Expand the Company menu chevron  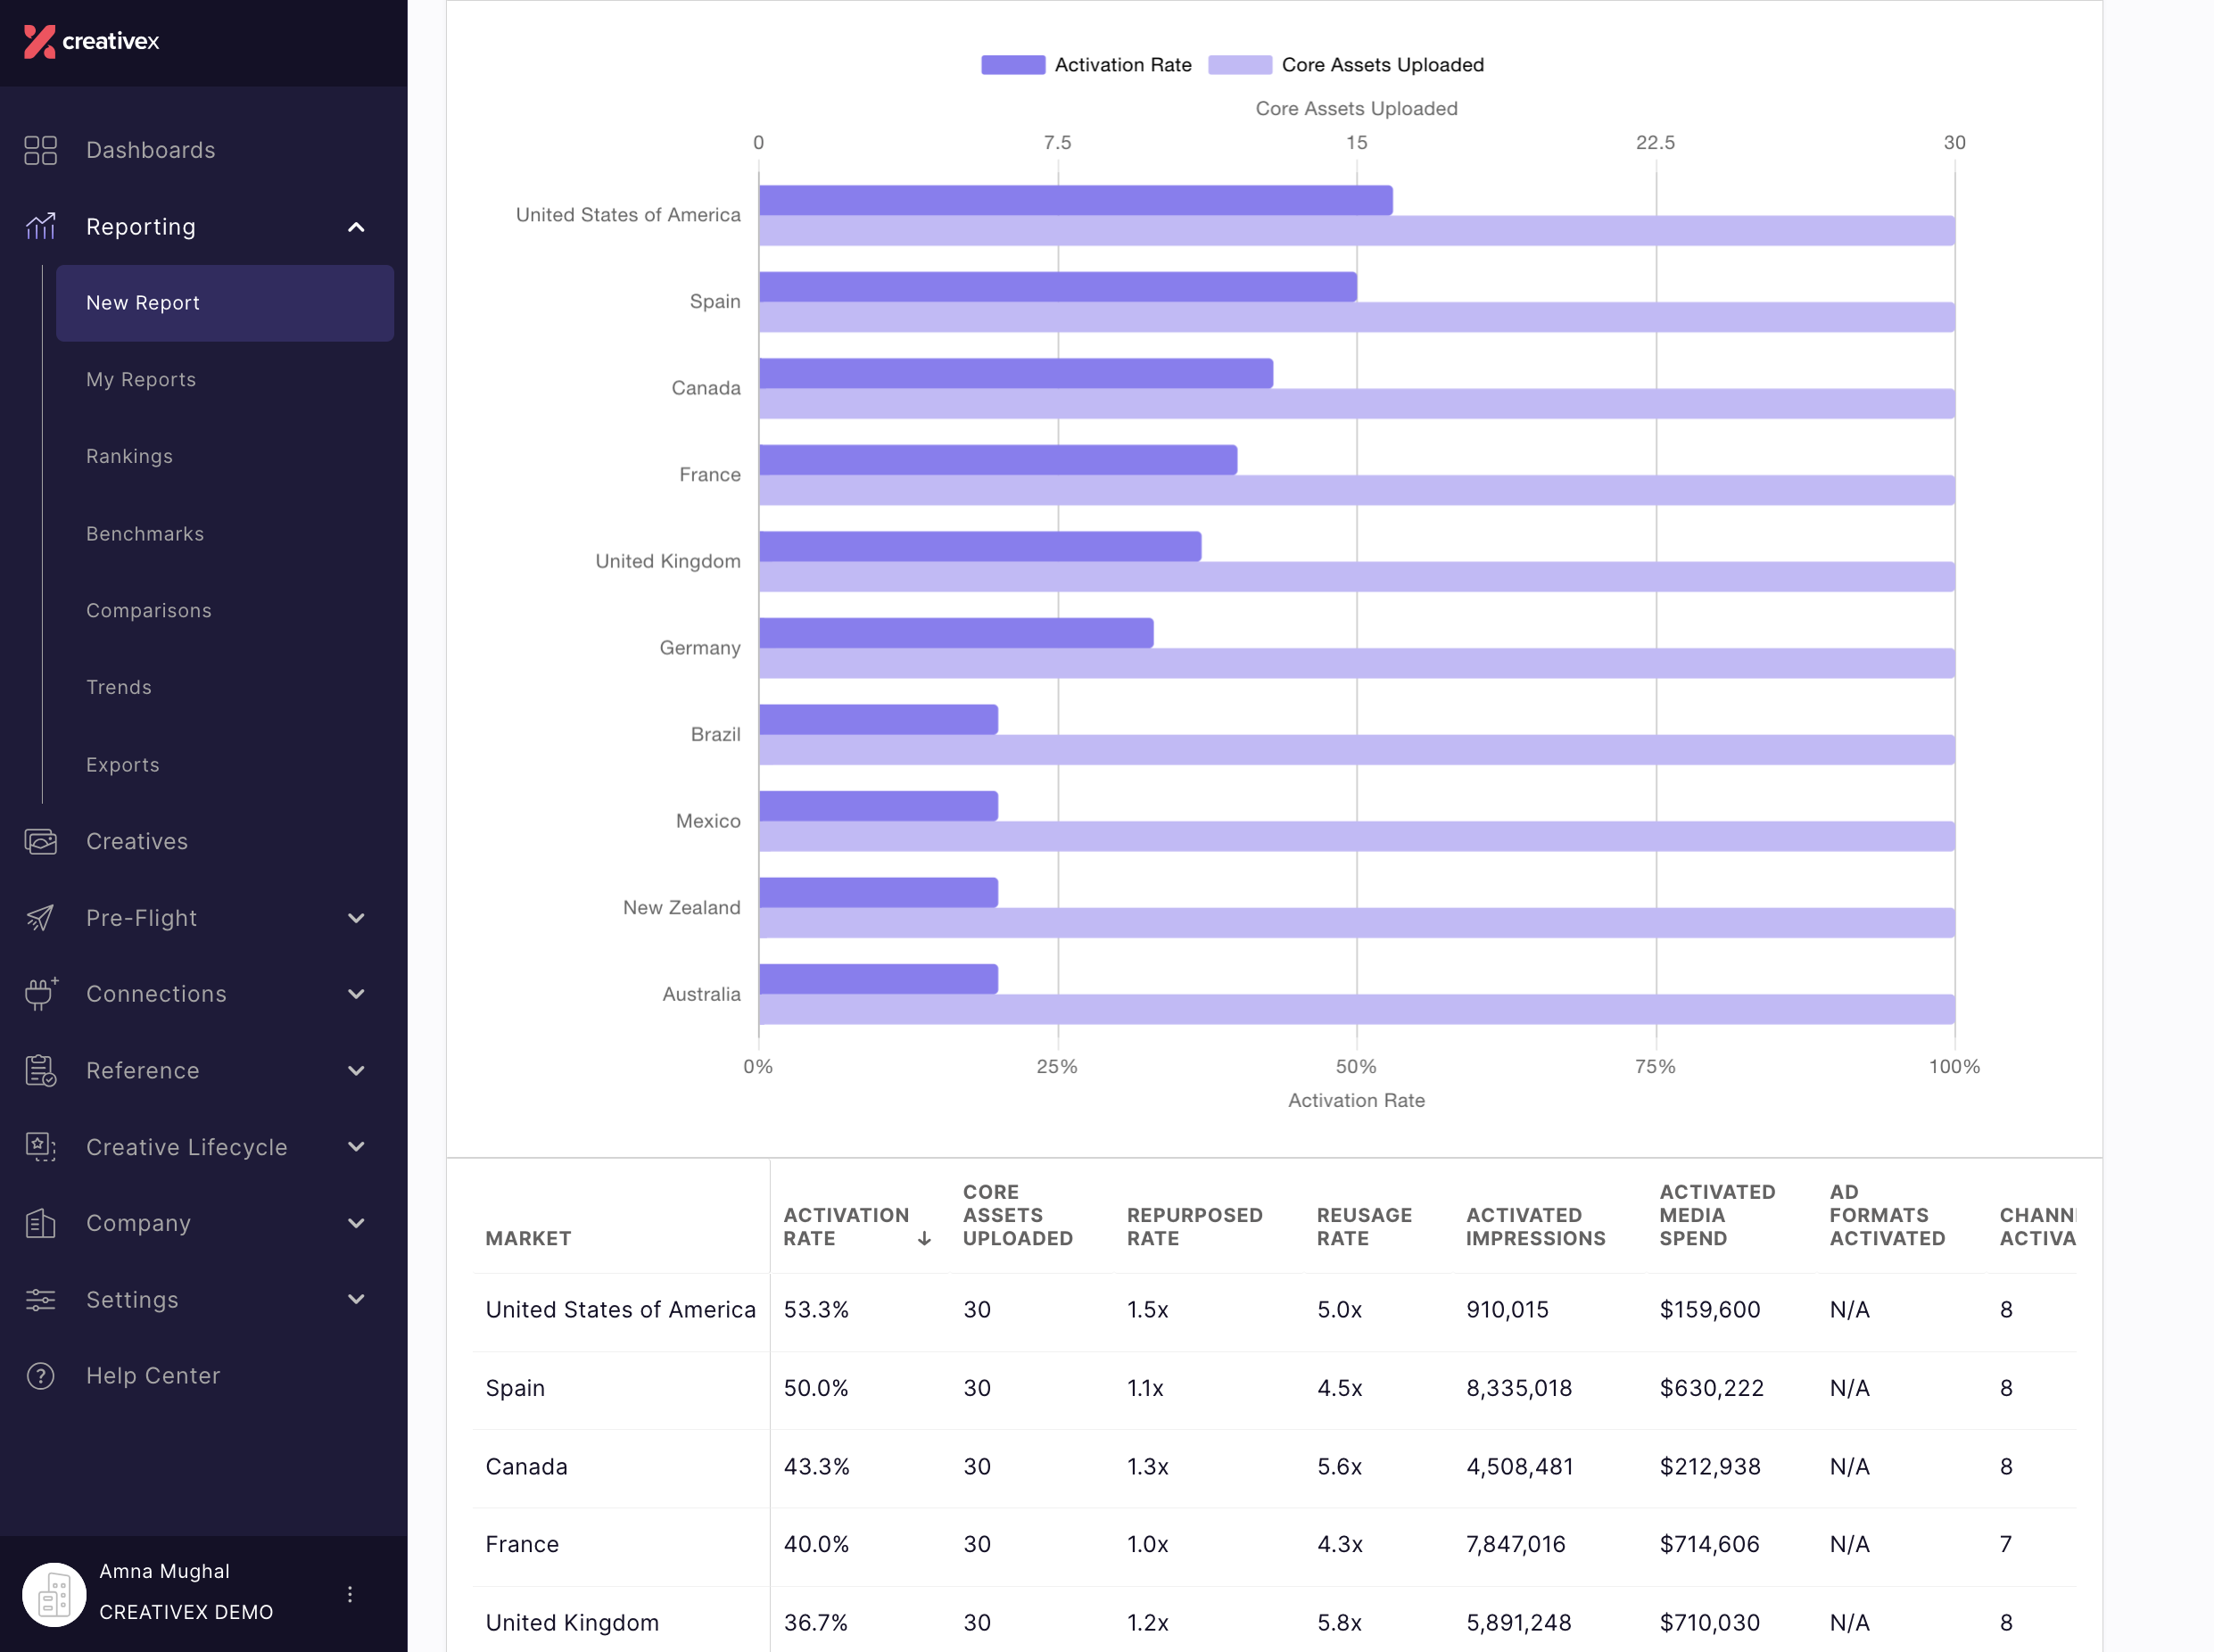click(356, 1223)
